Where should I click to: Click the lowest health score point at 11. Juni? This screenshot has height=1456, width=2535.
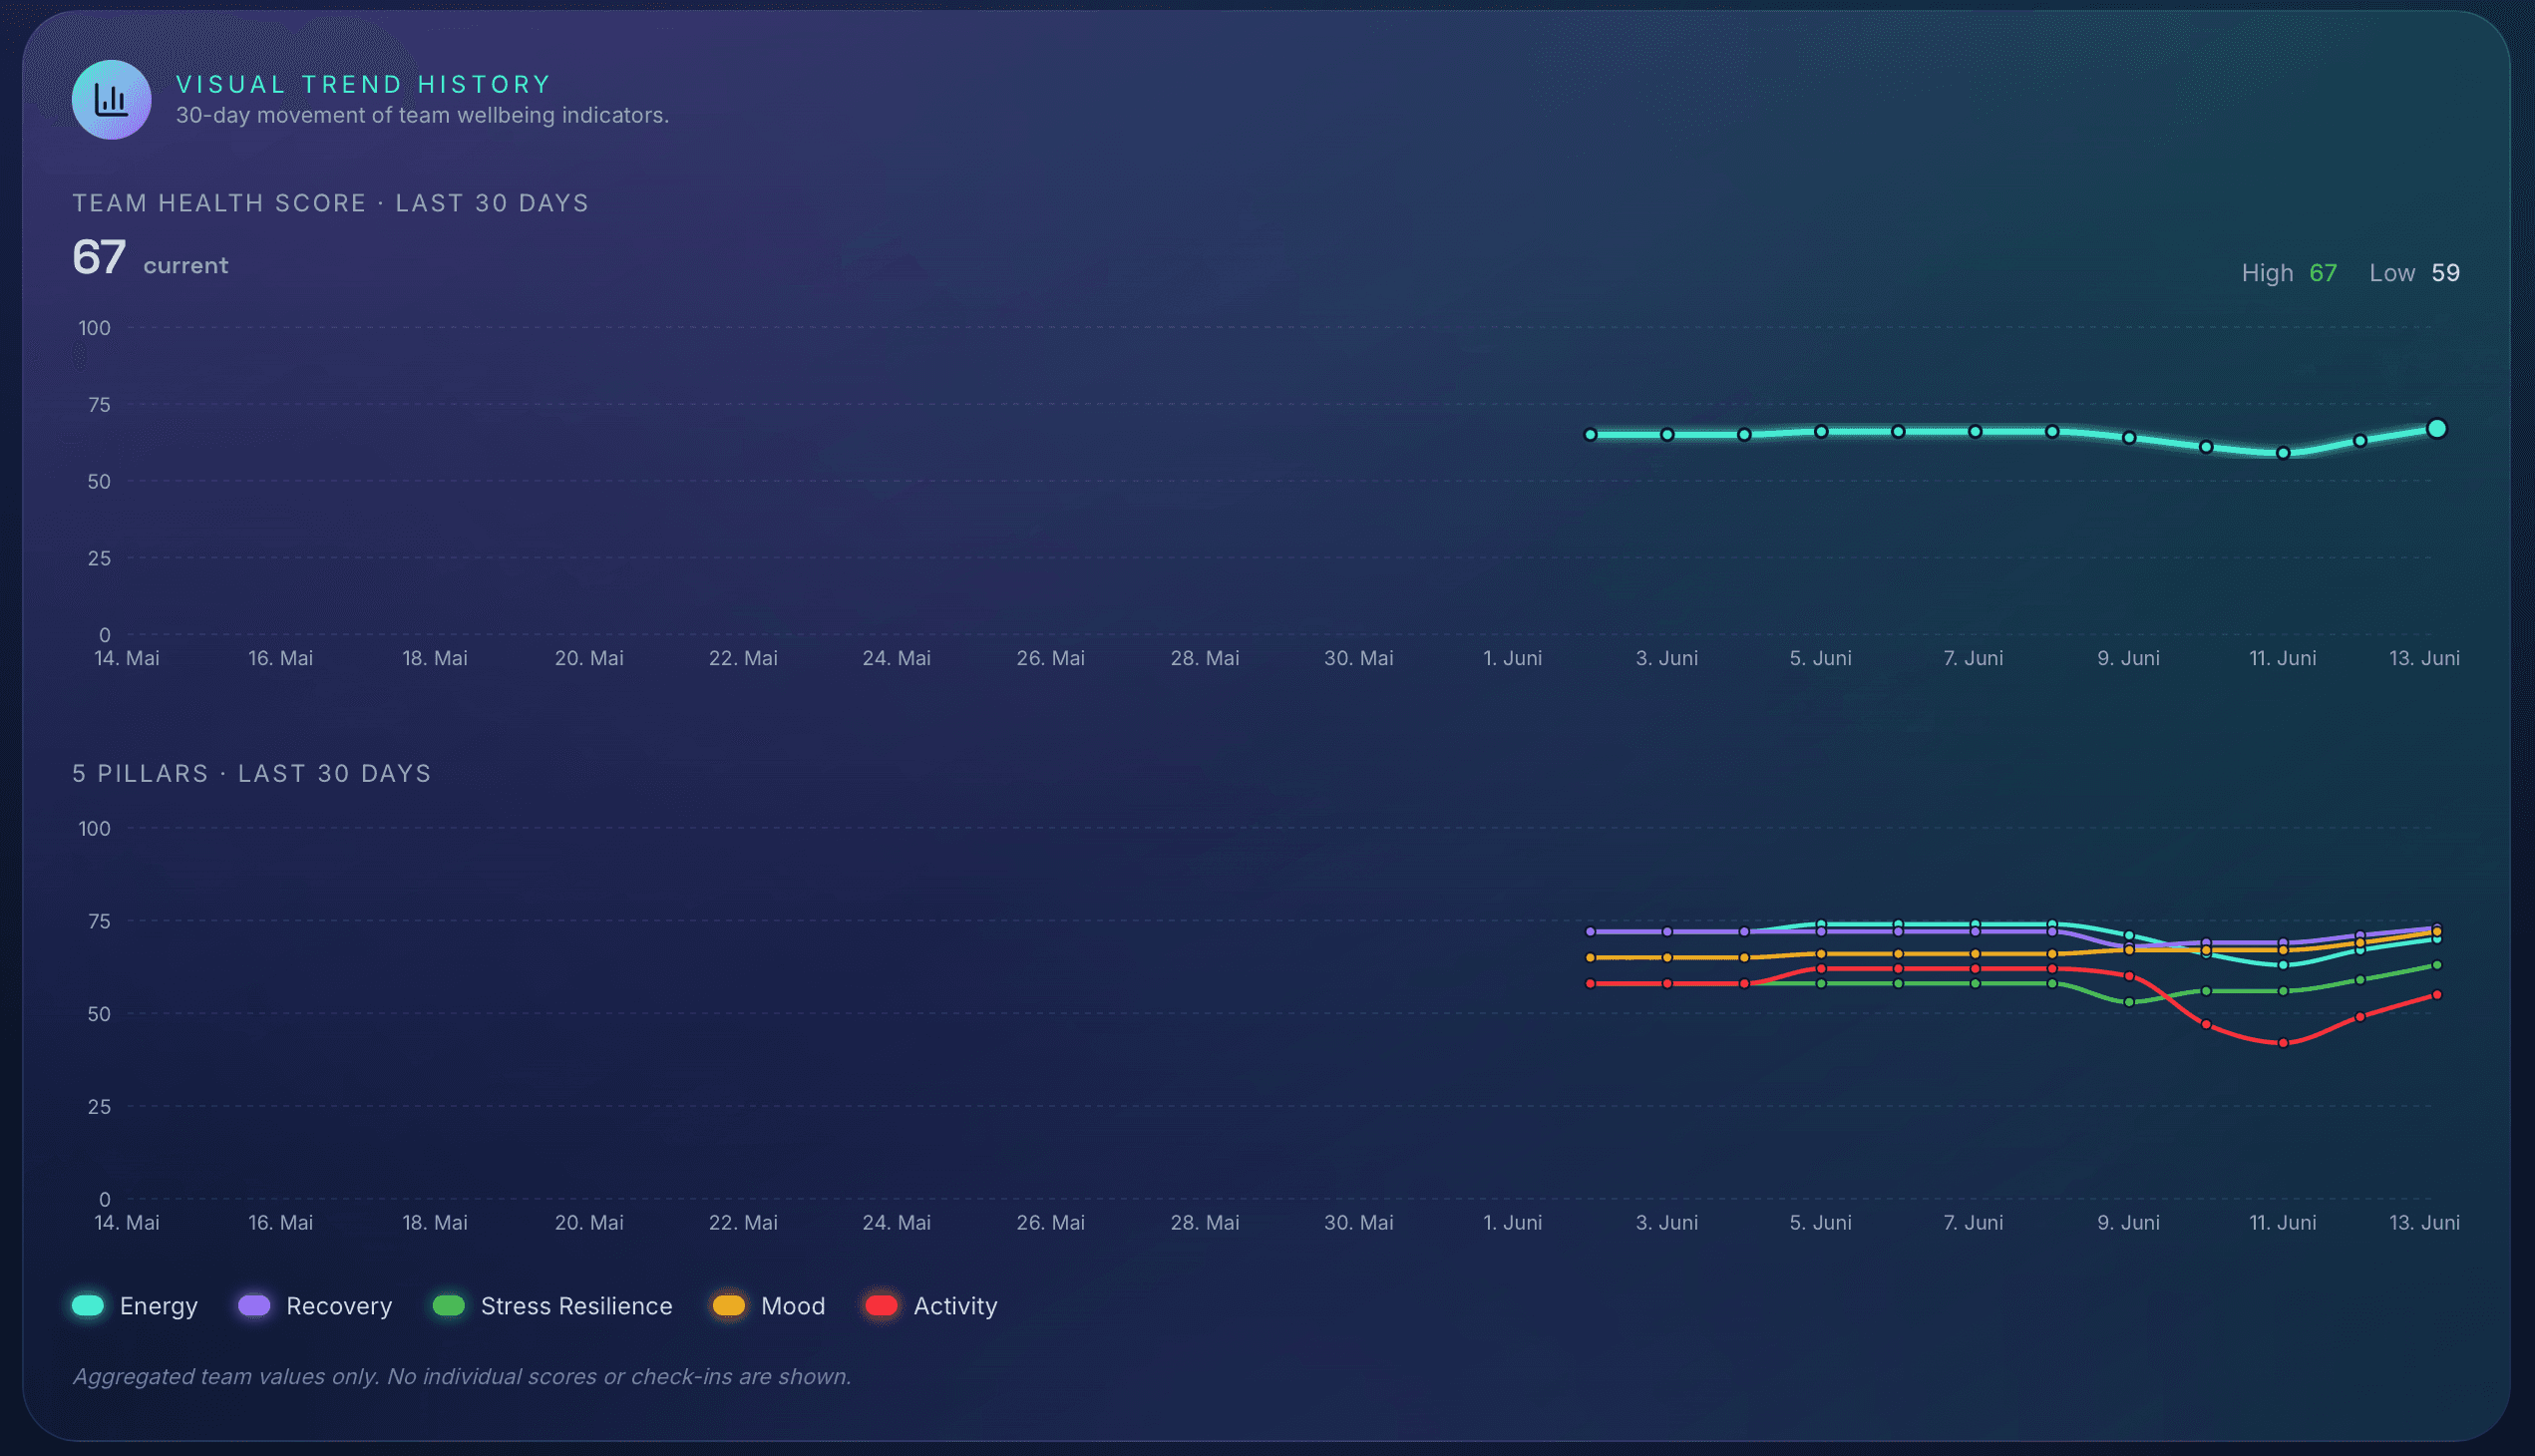click(x=2283, y=453)
